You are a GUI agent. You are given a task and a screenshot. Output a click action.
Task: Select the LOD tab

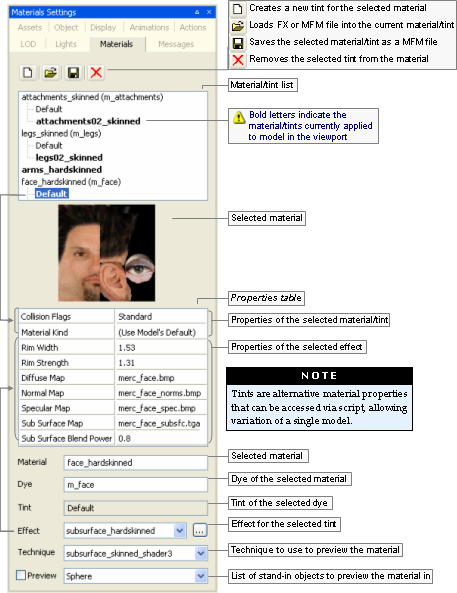click(28, 44)
